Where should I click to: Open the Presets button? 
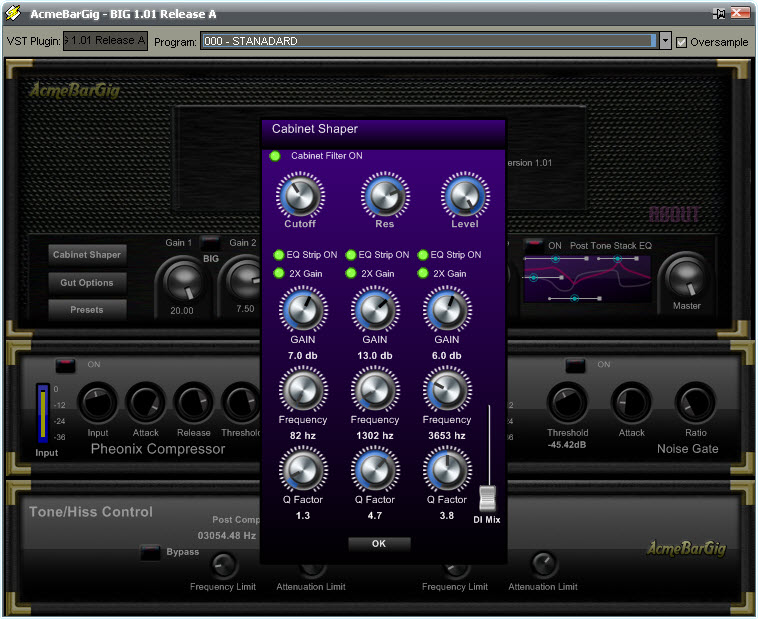click(87, 310)
